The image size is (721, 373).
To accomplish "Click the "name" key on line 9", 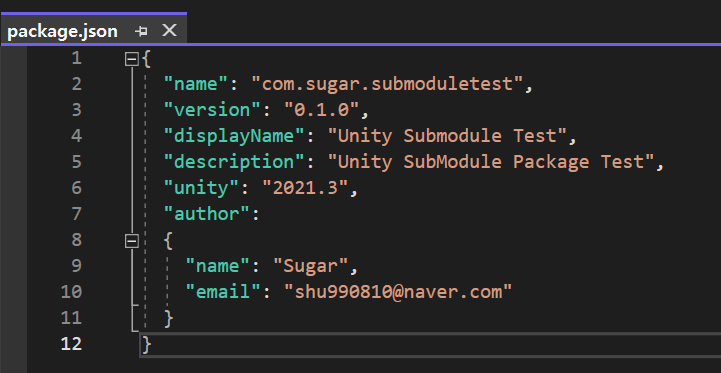I will [x=218, y=266].
